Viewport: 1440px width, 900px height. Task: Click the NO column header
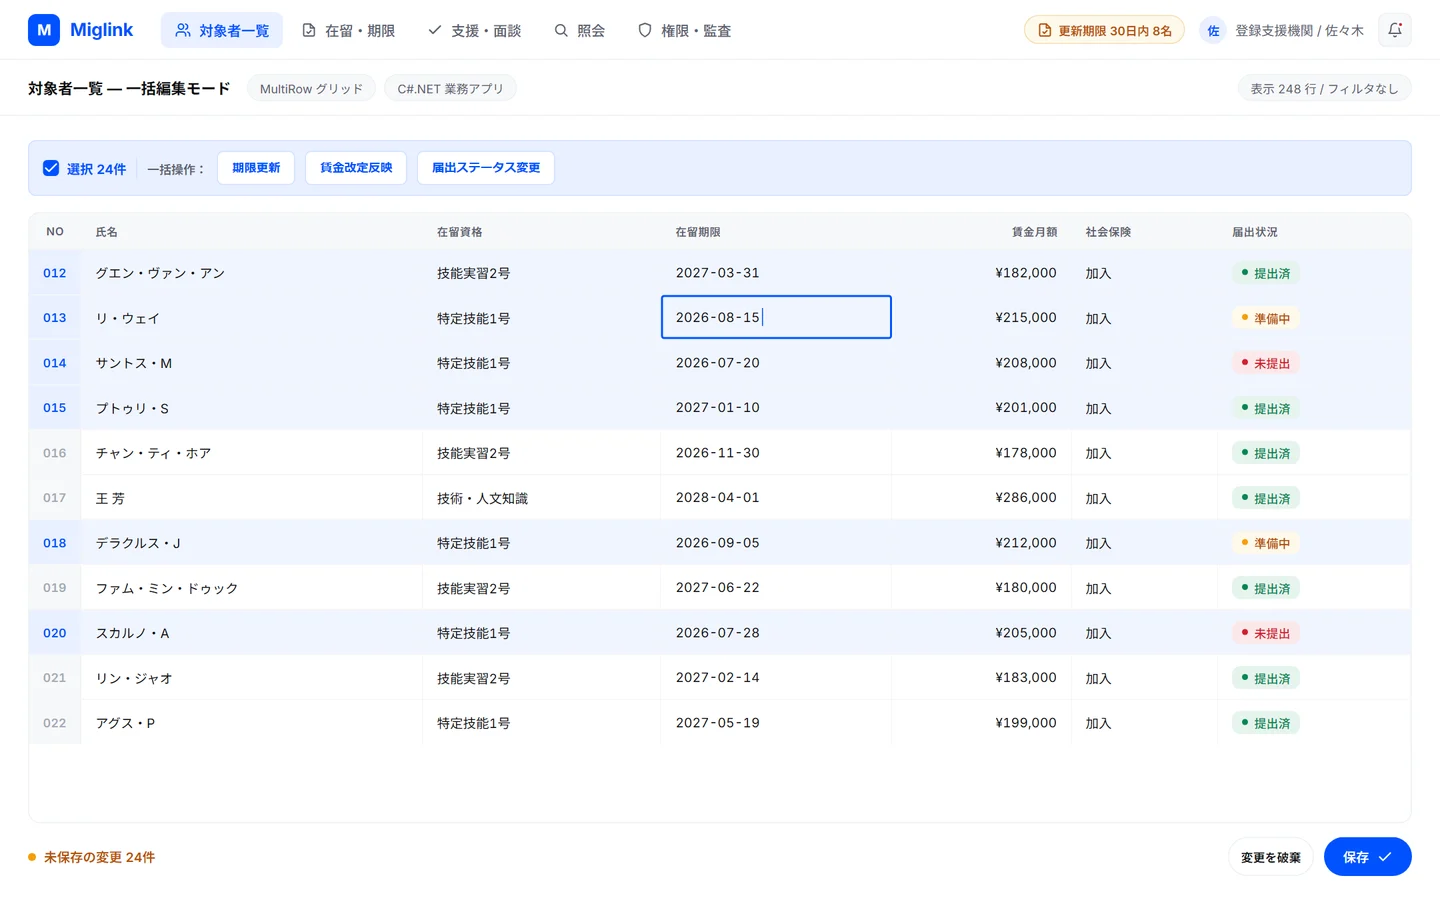(55, 232)
